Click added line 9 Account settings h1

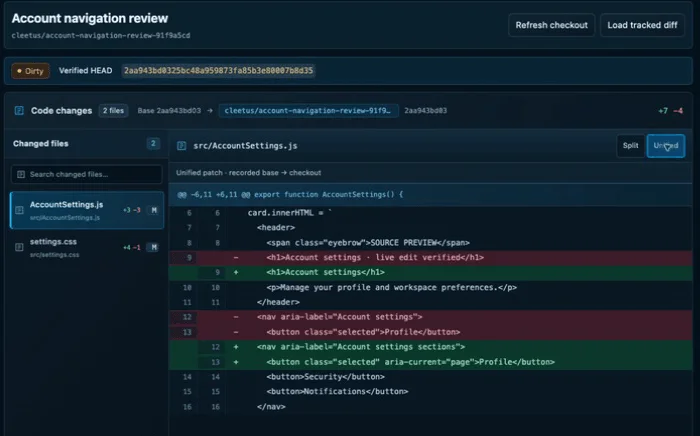click(x=430, y=272)
